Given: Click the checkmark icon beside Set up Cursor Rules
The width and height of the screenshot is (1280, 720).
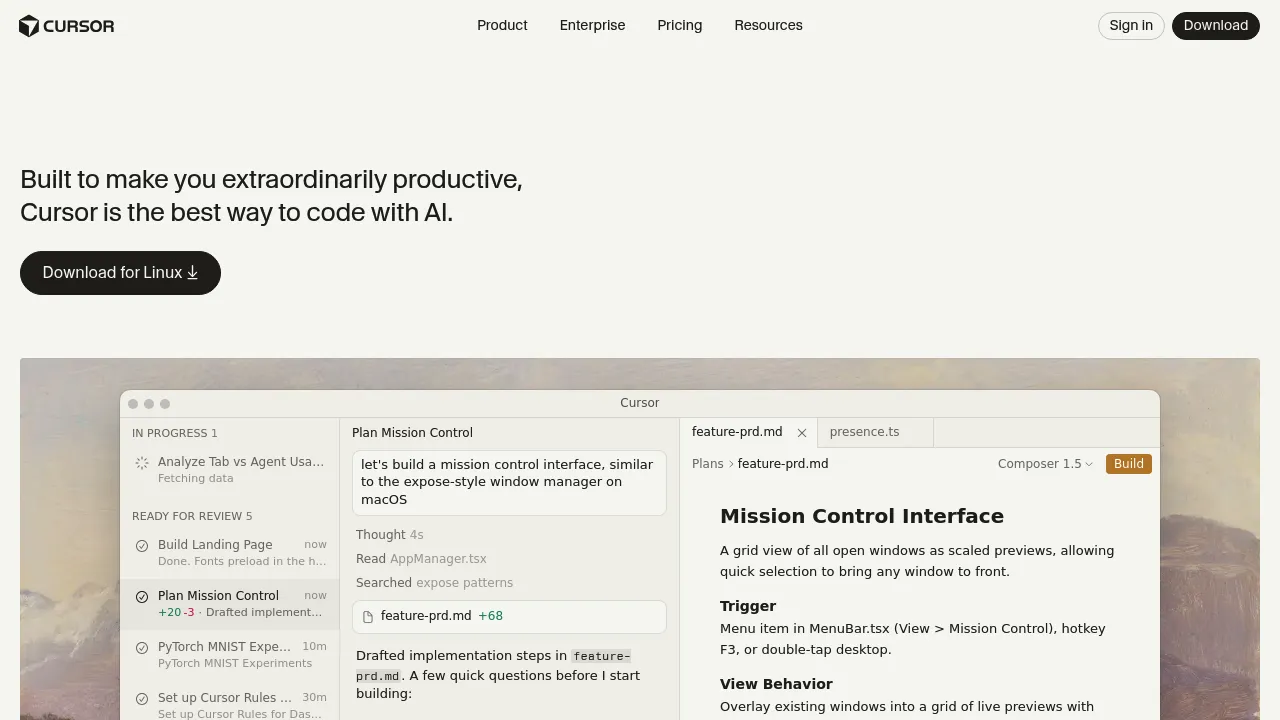Looking at the screenshot, I should [142, 699].
